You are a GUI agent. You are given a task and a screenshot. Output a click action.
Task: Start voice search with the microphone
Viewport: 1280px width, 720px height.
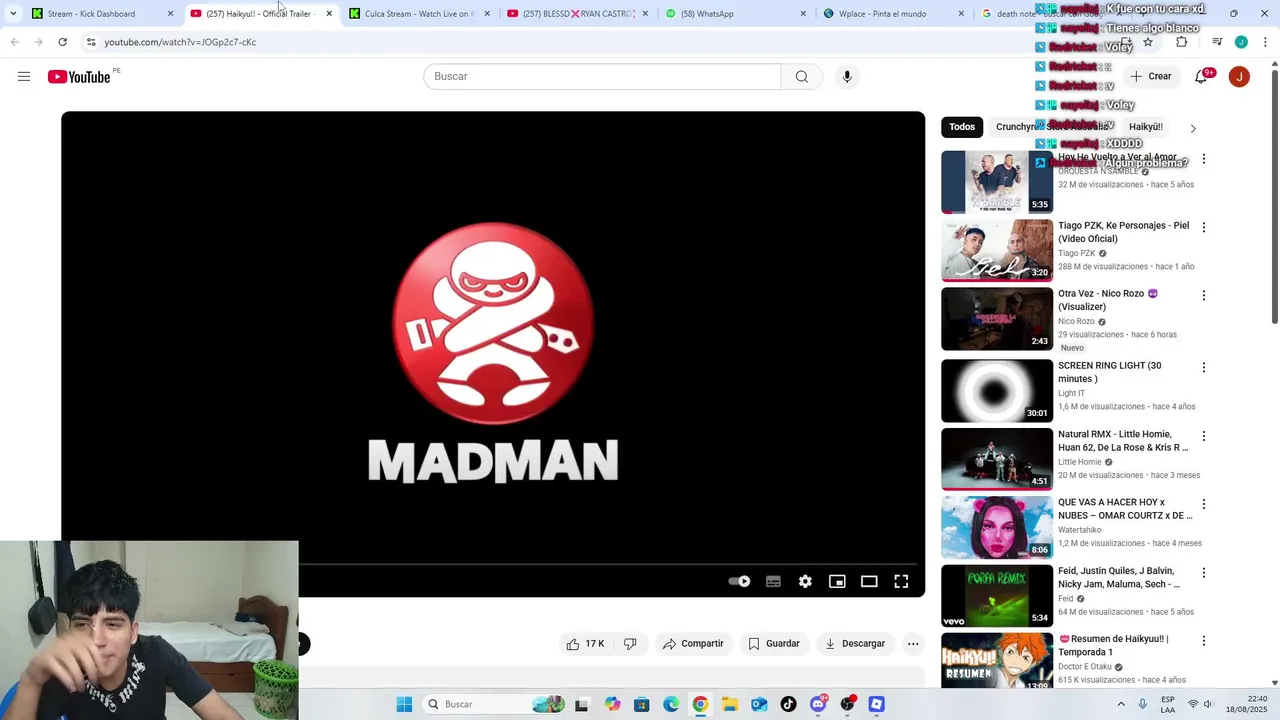(x=847, y=77)
